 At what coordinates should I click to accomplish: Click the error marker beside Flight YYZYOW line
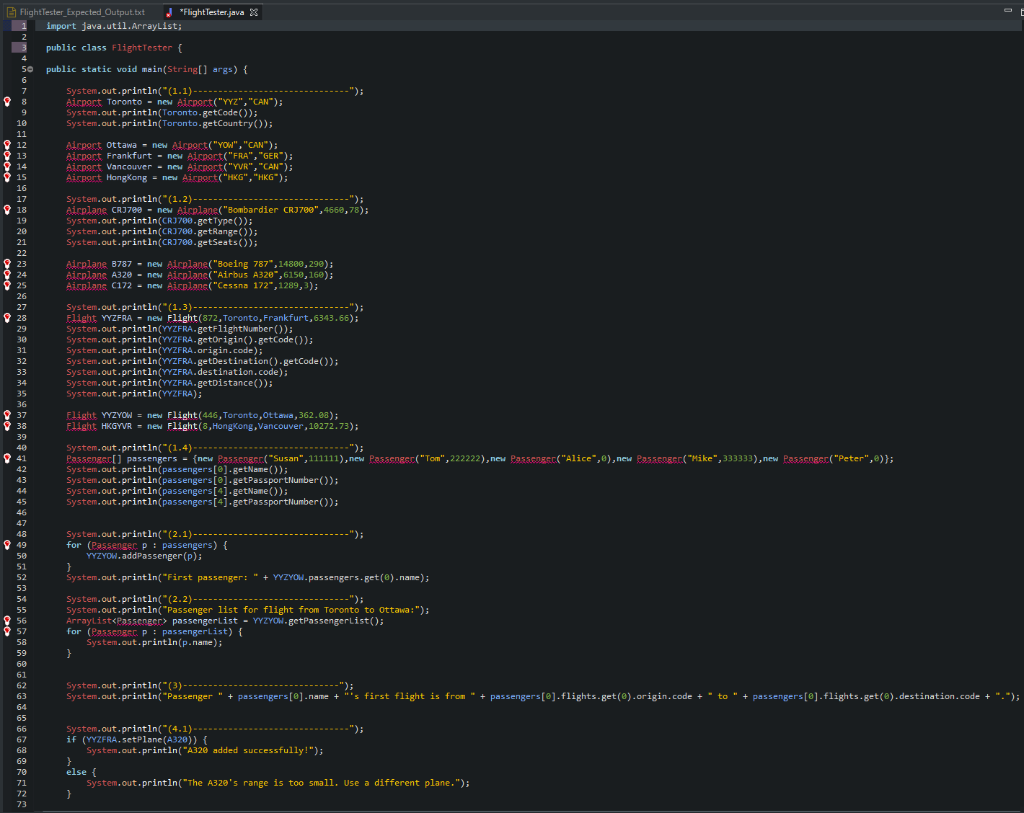[7, 415]
